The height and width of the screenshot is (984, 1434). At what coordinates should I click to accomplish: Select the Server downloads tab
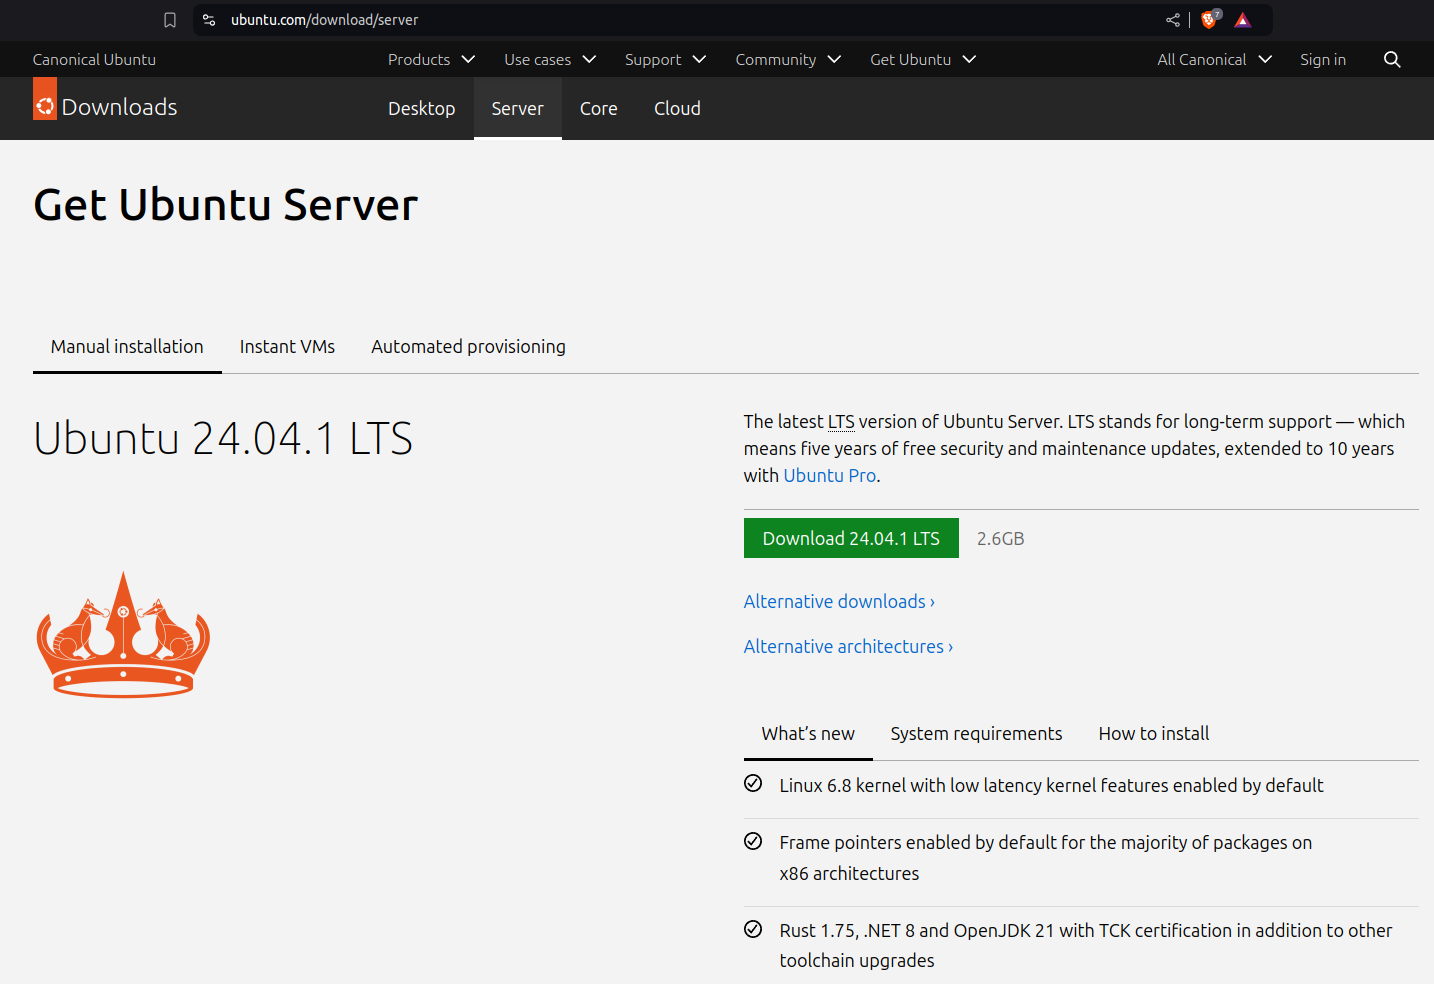518,109
